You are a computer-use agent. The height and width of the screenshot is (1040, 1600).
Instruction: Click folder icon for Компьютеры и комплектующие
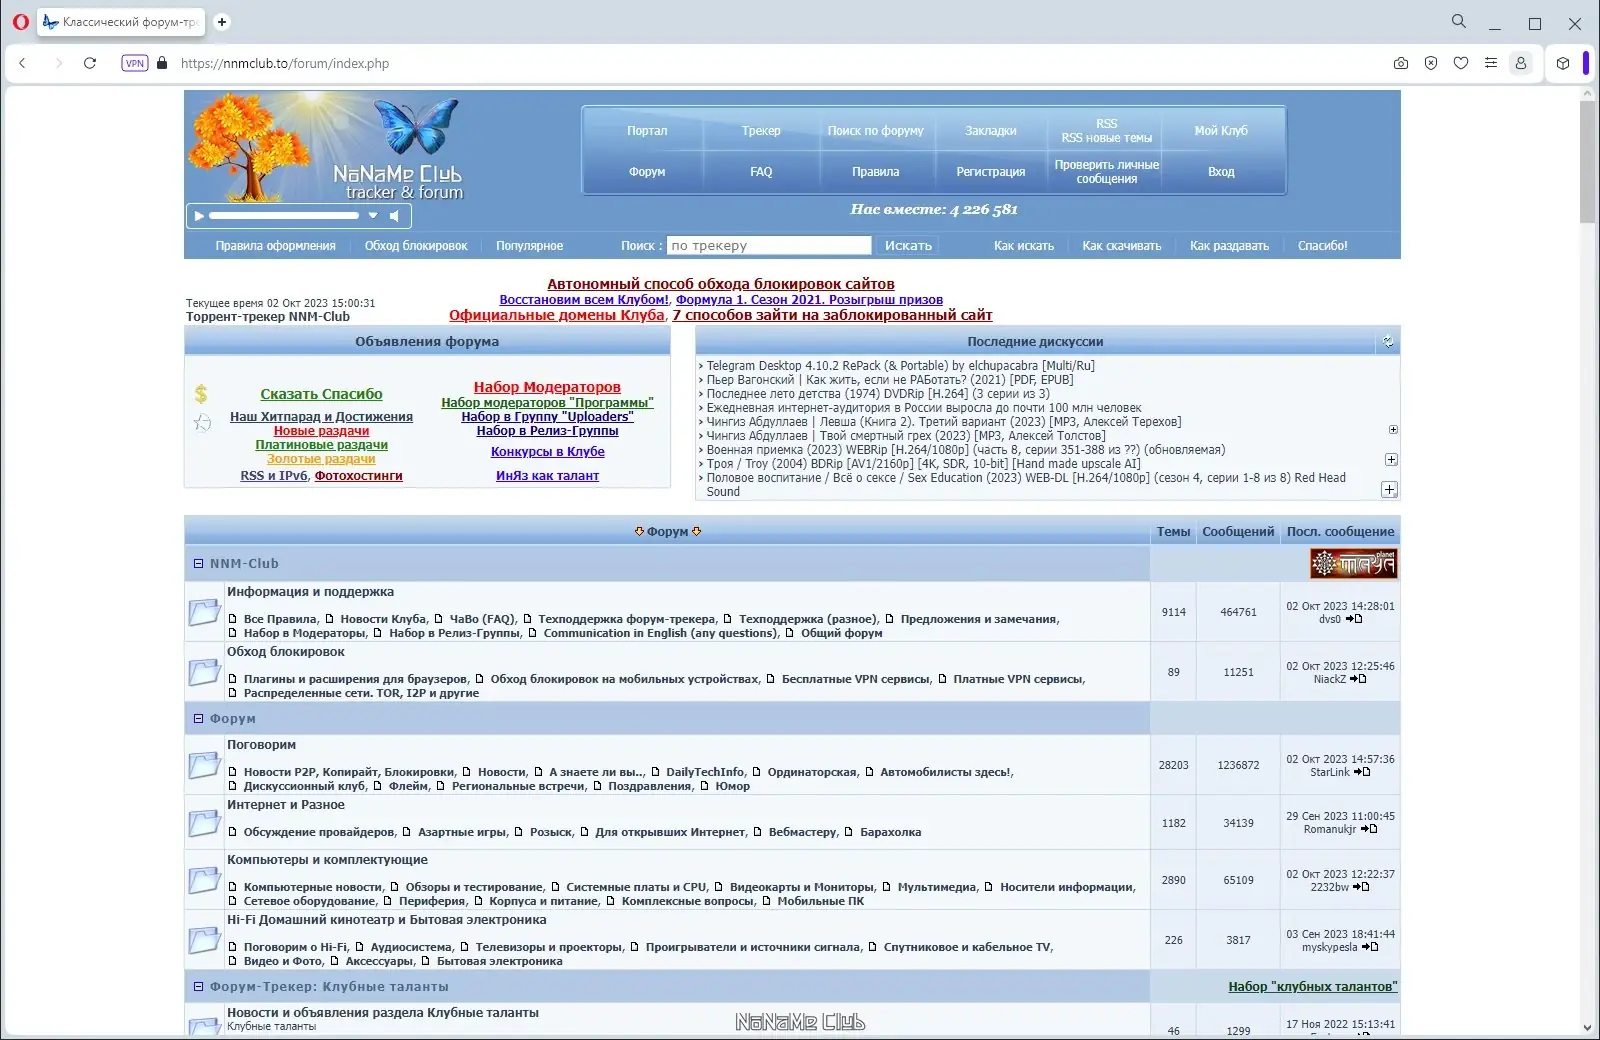click(204, 880)
